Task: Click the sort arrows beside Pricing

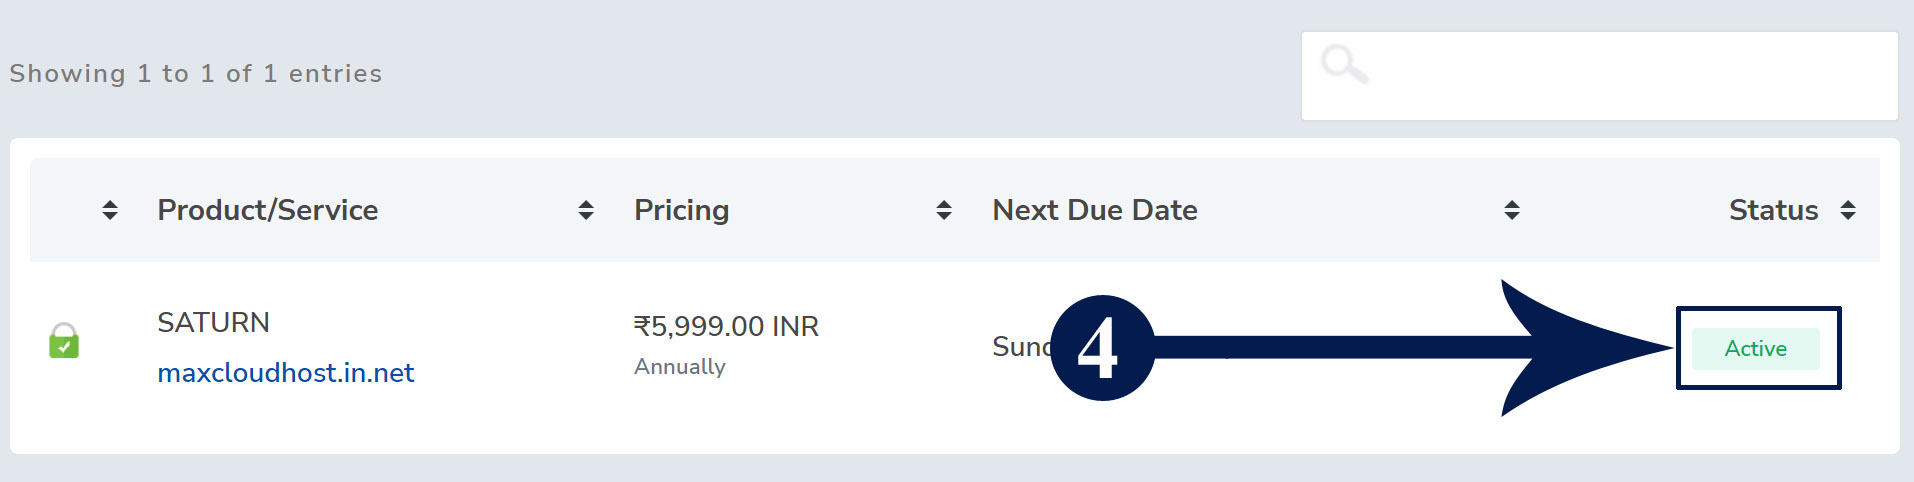Action: coord(944,210)
